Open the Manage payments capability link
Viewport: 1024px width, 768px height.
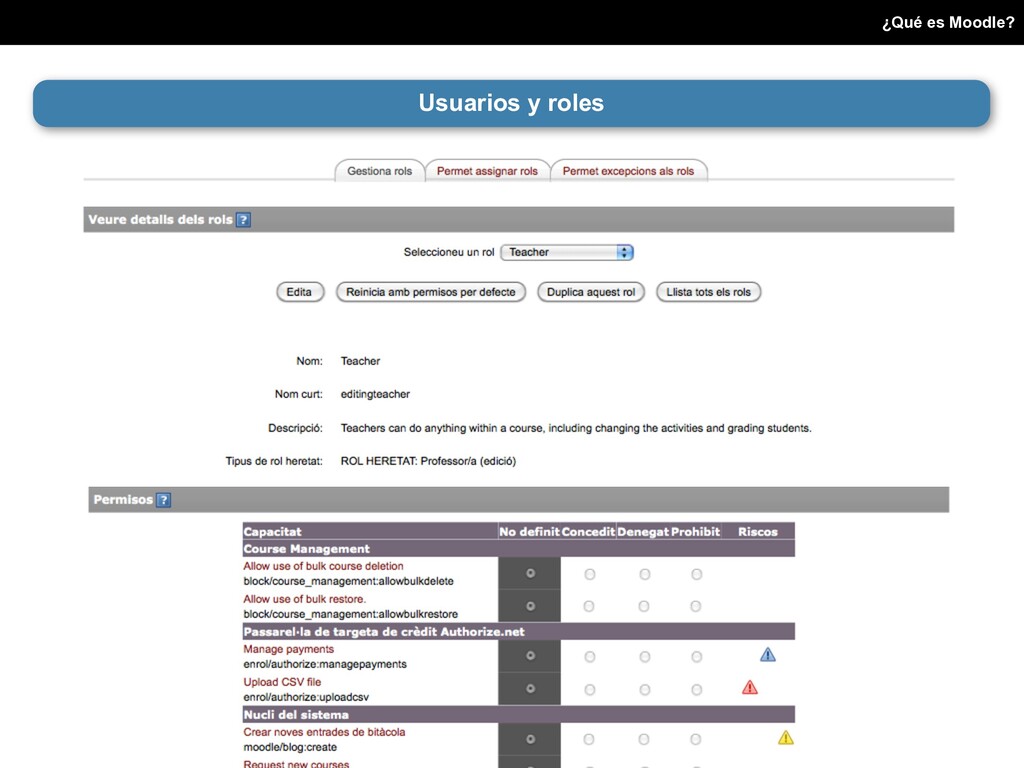click(x=289, y=649)
